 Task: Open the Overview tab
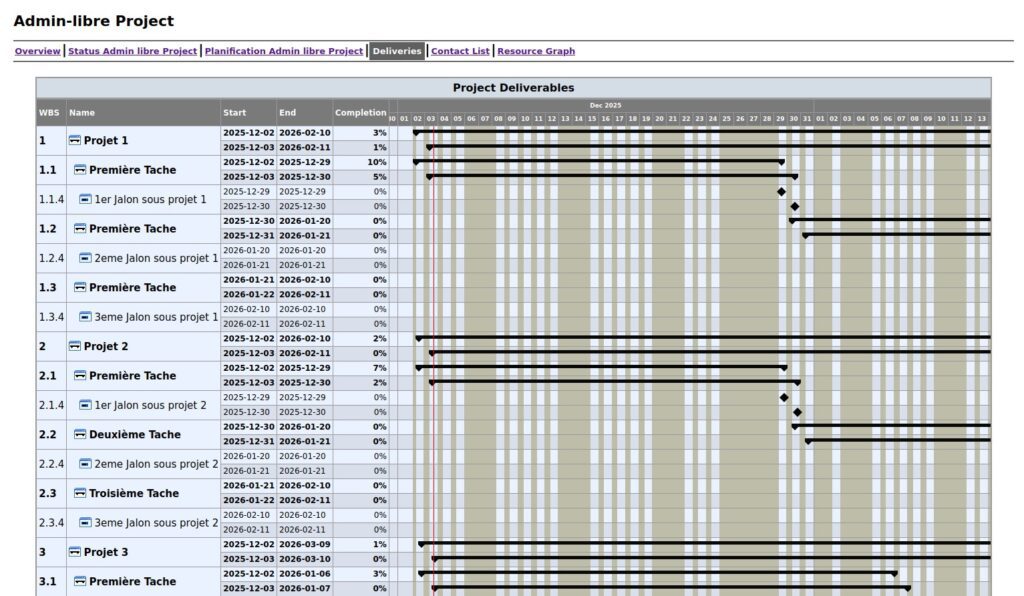click(x=37, y=51)
